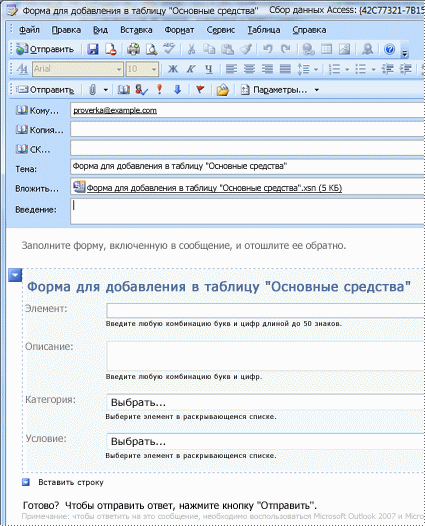This screenshot has width=425, height=526.
Task: Toggle Italic К formatting
Action: (191, 69)
